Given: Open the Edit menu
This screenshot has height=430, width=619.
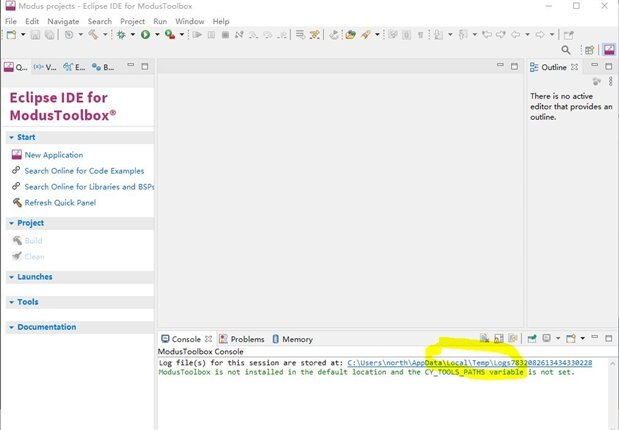Looking at the screenshot, I should (x=32, y=21).
